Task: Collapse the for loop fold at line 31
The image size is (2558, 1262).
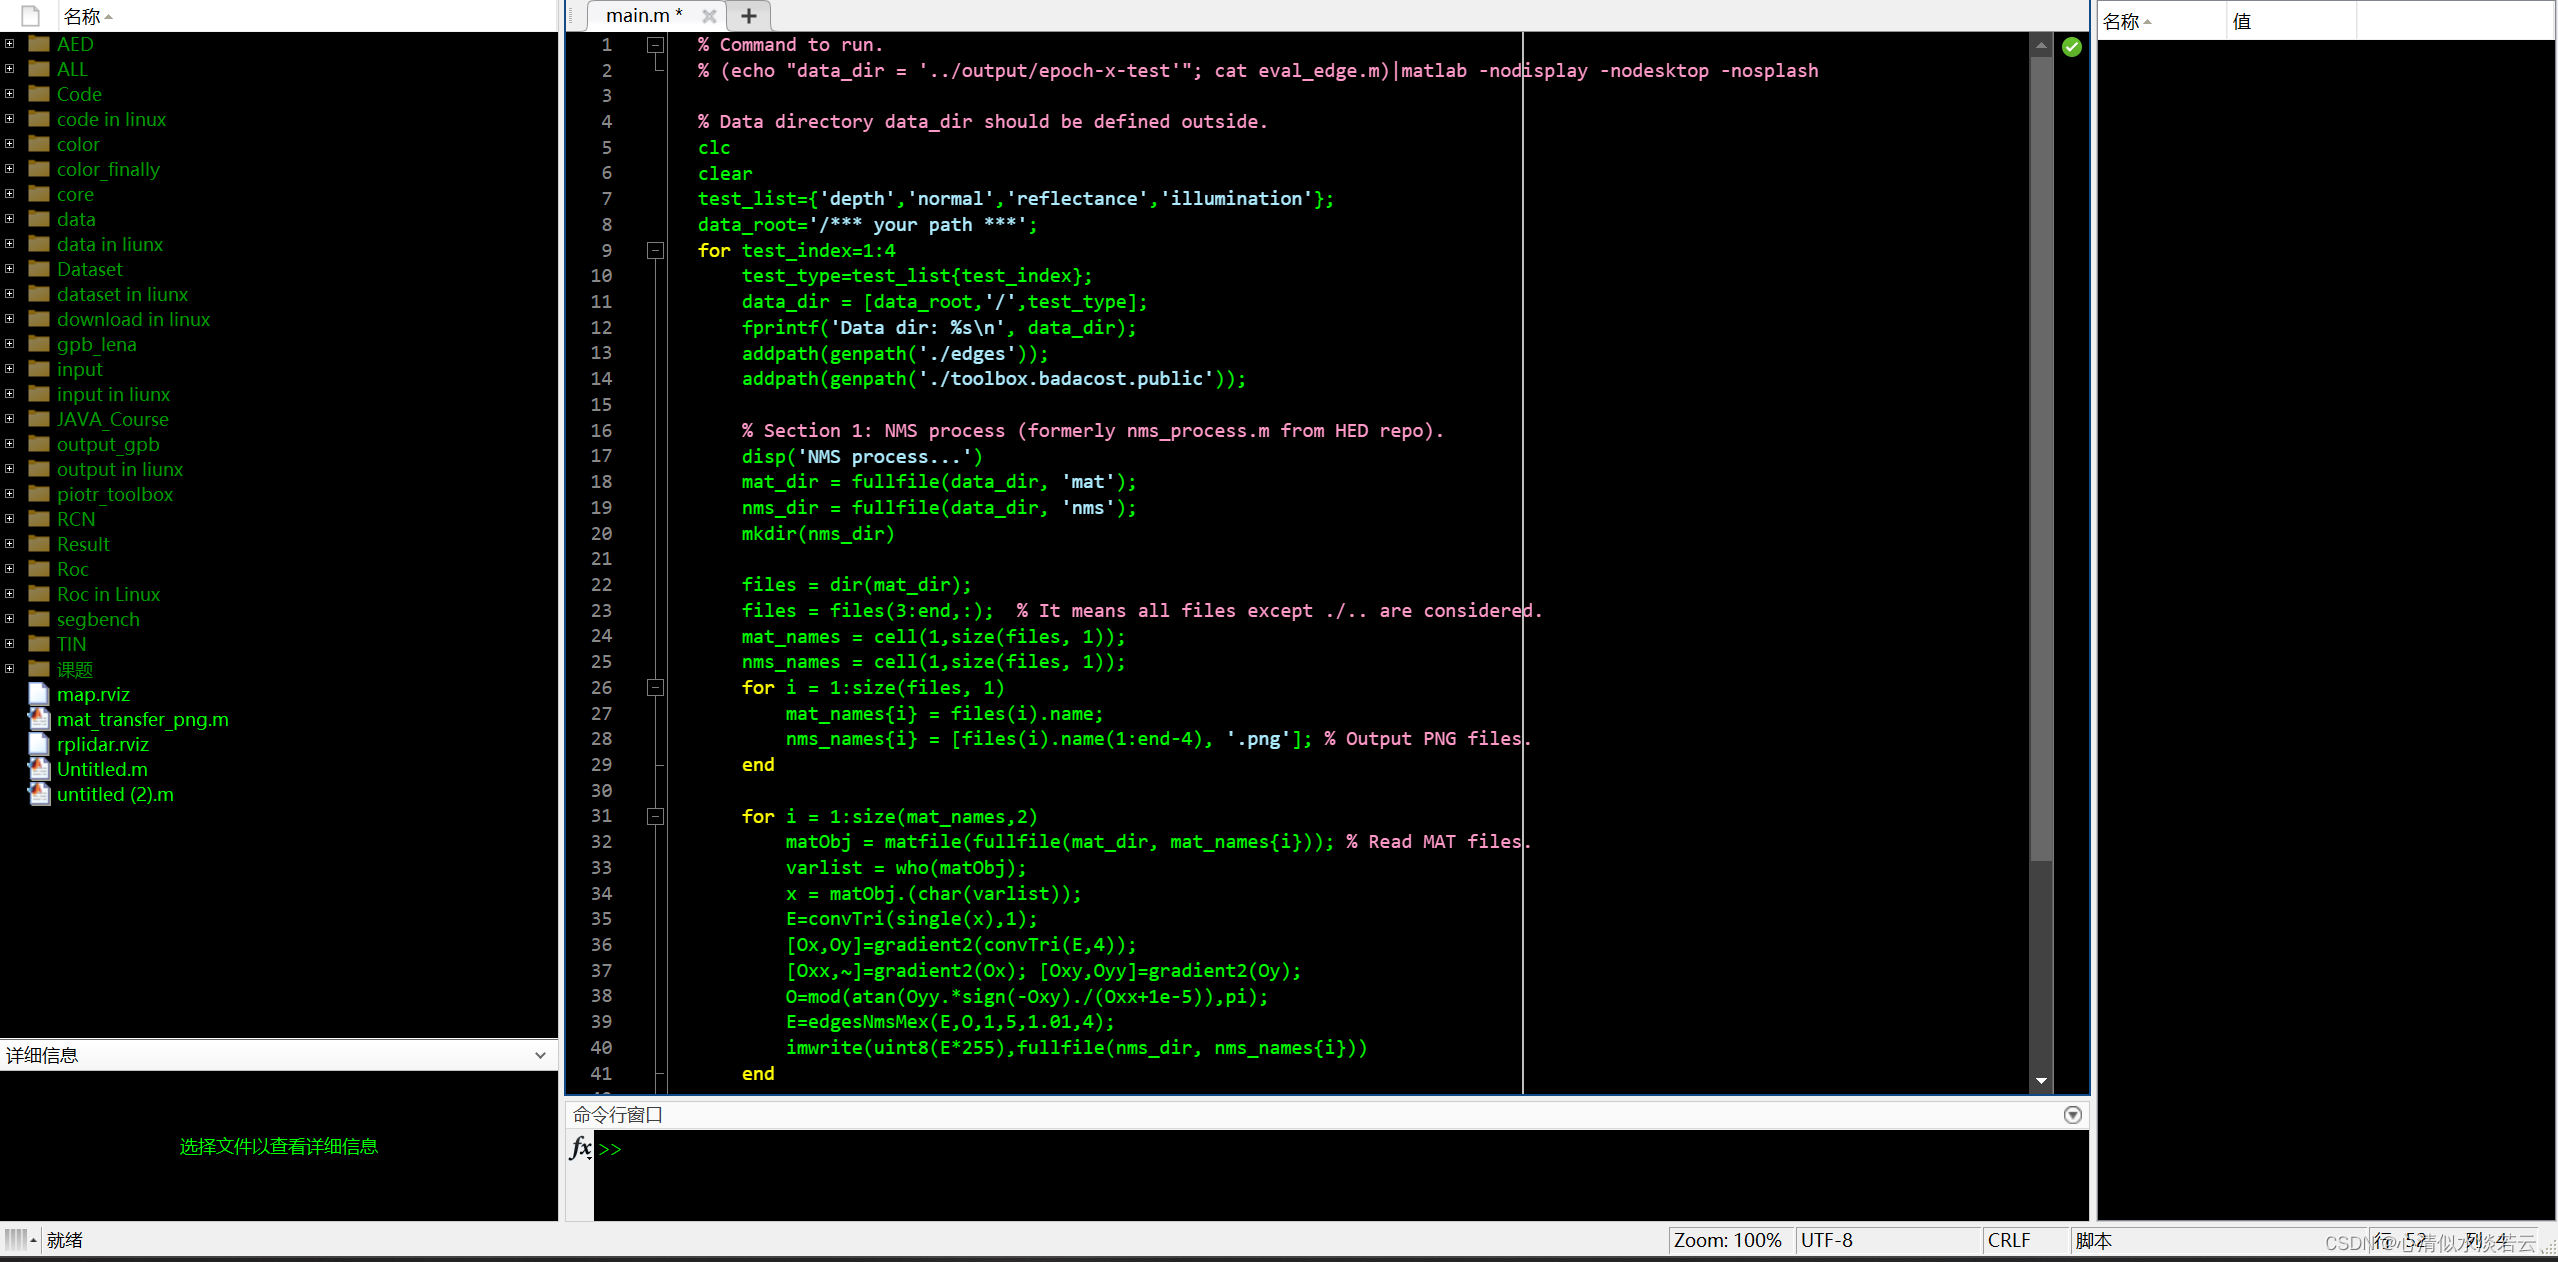Action: [655, 817]
